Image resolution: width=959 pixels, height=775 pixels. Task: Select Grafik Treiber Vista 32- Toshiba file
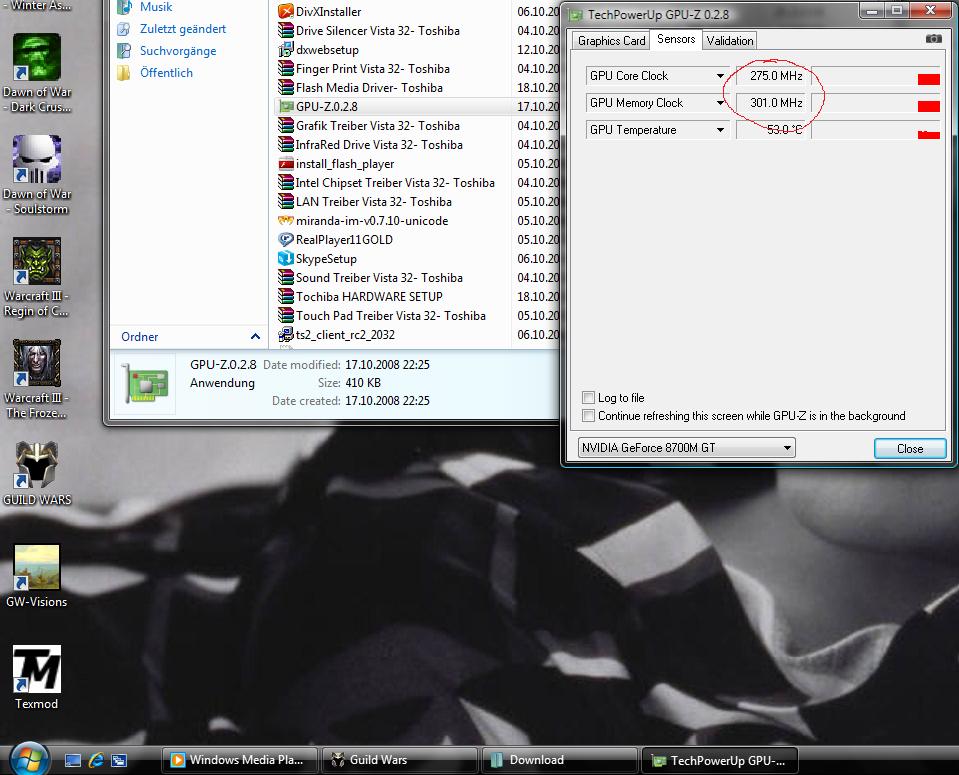pyautogui.click(x=377, y=125)
